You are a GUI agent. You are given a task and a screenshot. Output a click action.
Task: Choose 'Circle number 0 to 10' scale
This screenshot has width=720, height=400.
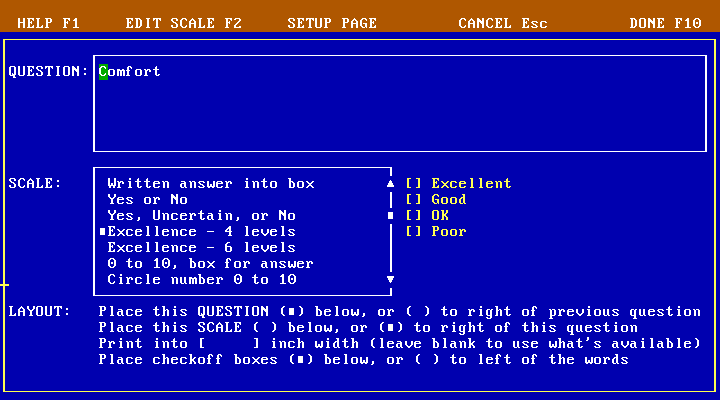[200, 280]
